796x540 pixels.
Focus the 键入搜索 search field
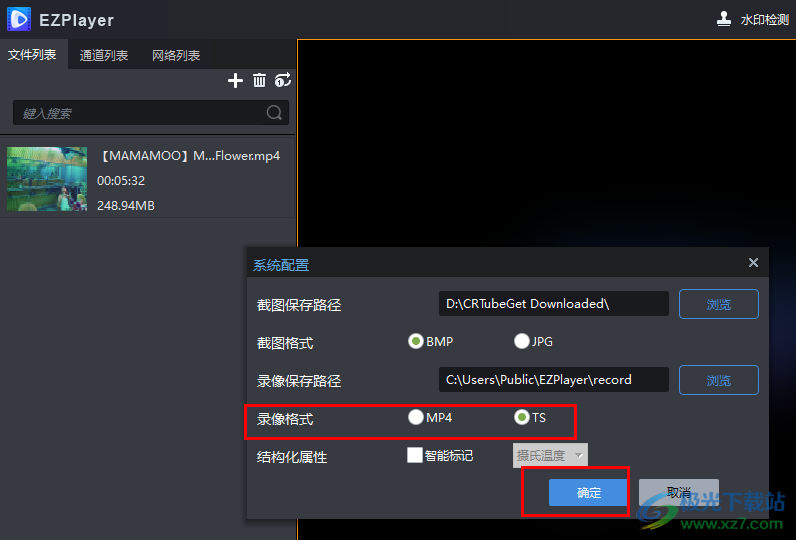[x=151, y=113]
